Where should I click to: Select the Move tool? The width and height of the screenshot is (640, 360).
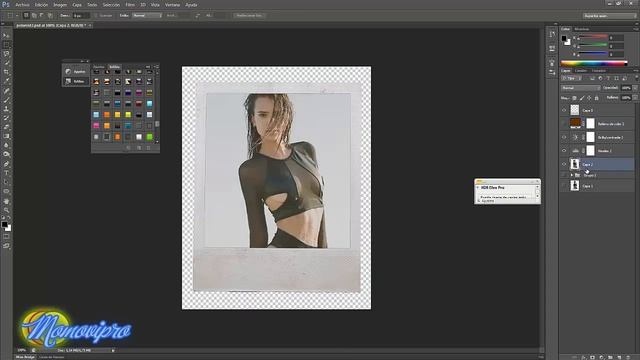tap(6, 36)
